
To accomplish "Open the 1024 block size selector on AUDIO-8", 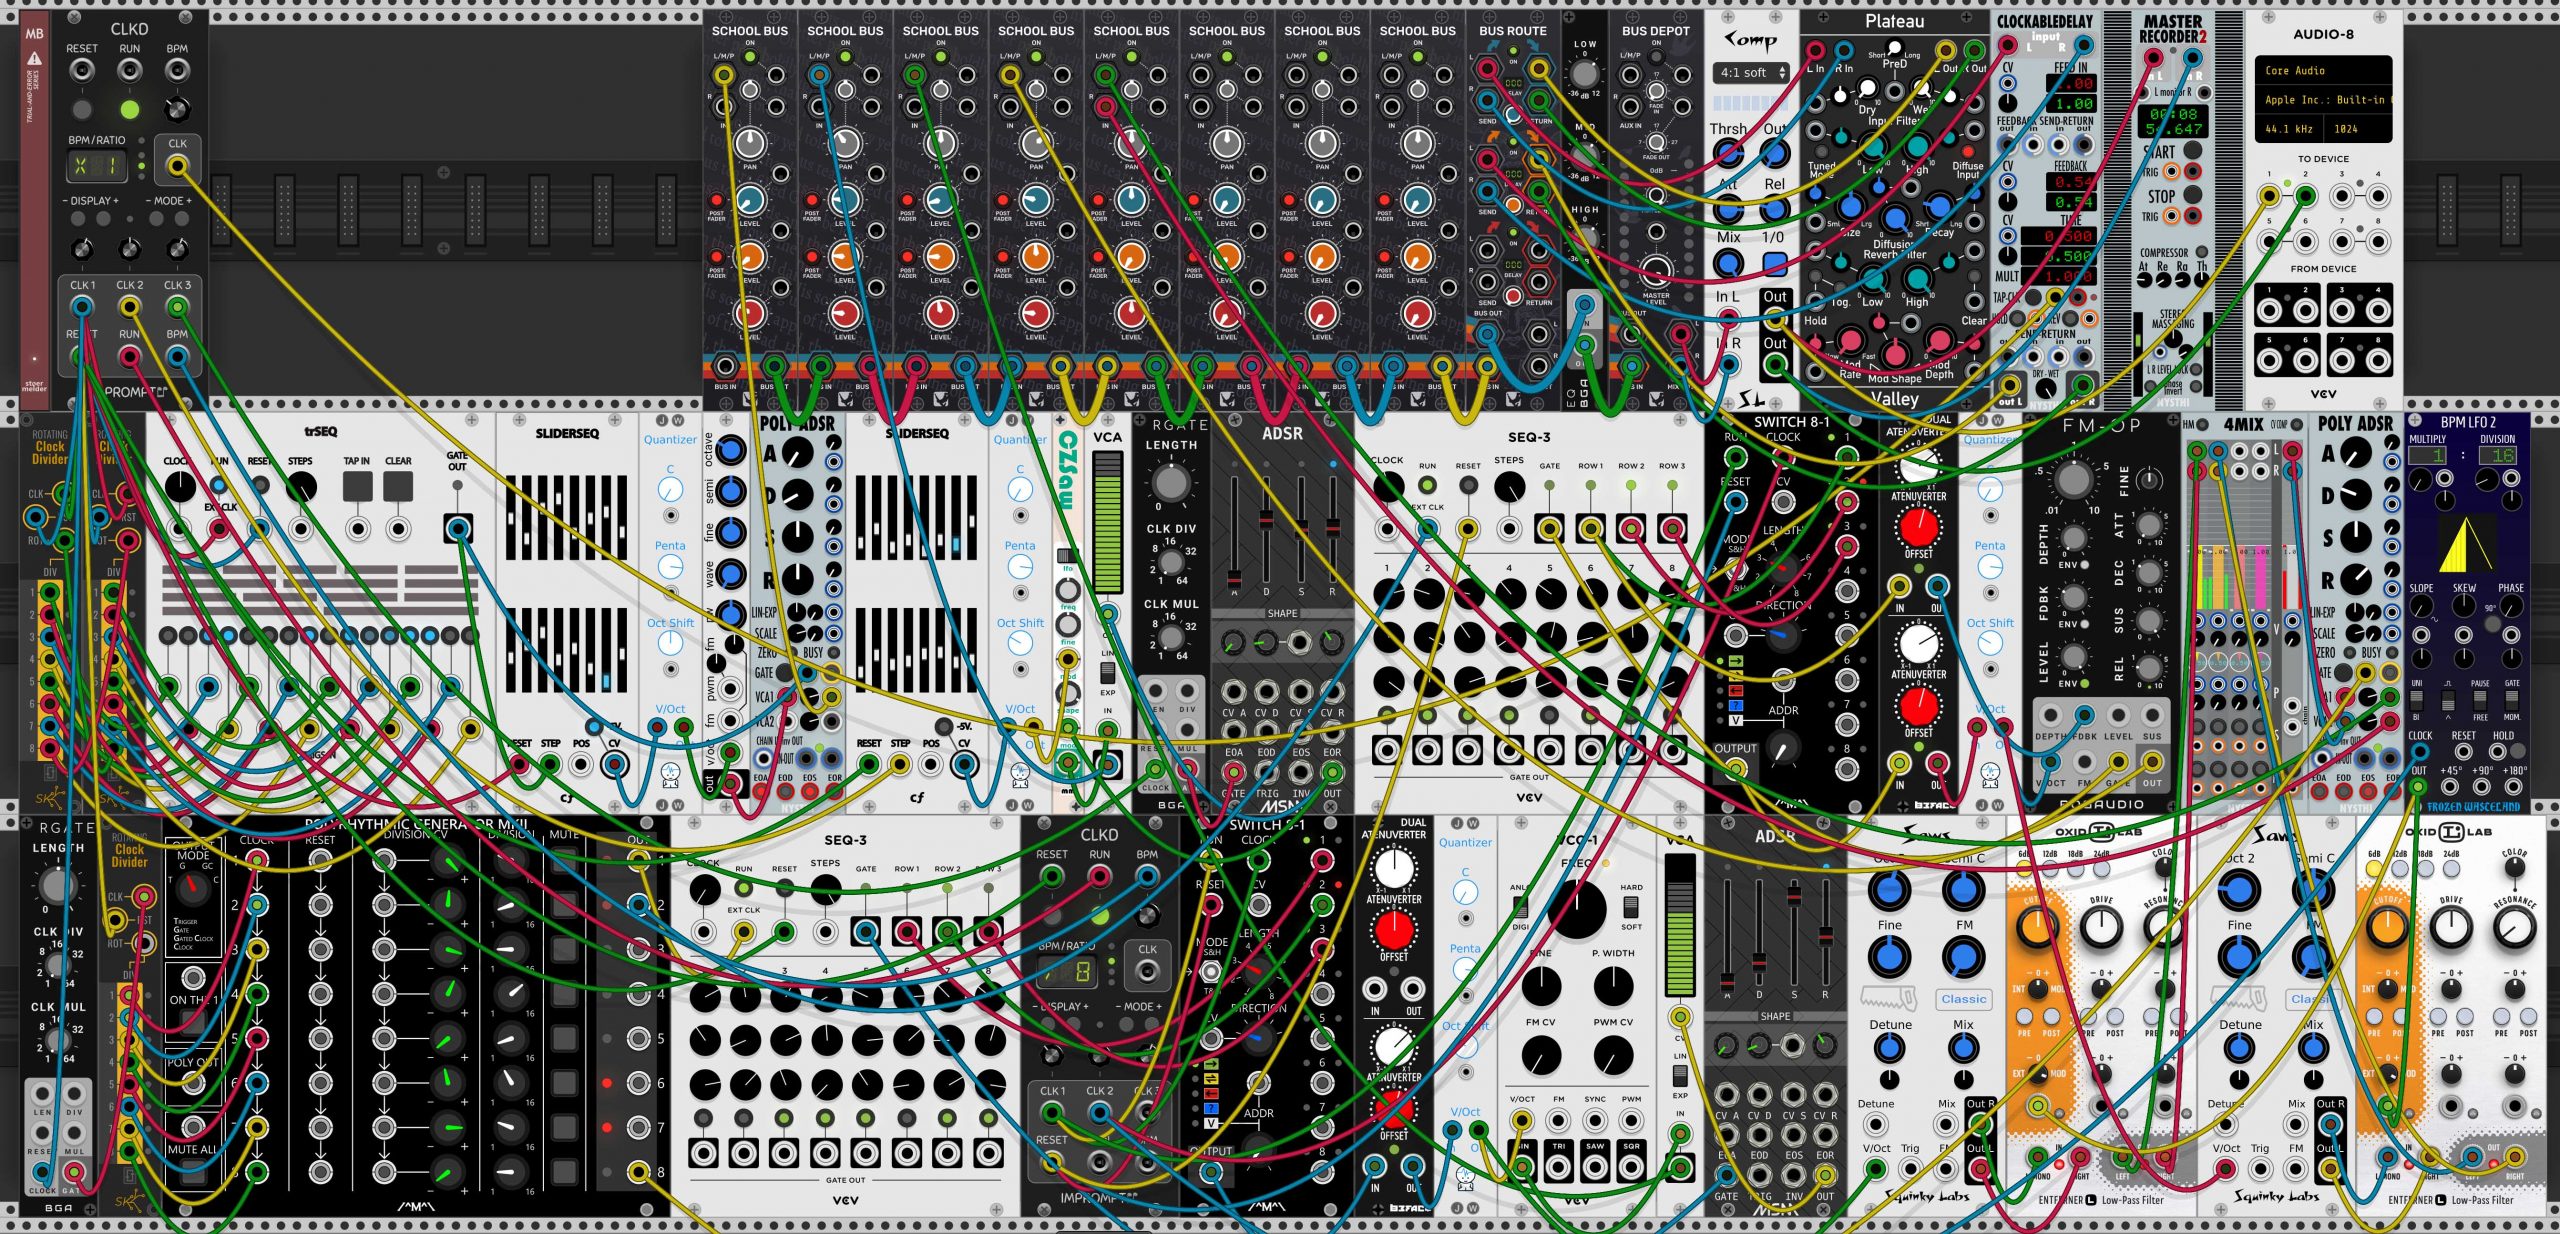I will pyautogui.click(x=2358, y=129).
